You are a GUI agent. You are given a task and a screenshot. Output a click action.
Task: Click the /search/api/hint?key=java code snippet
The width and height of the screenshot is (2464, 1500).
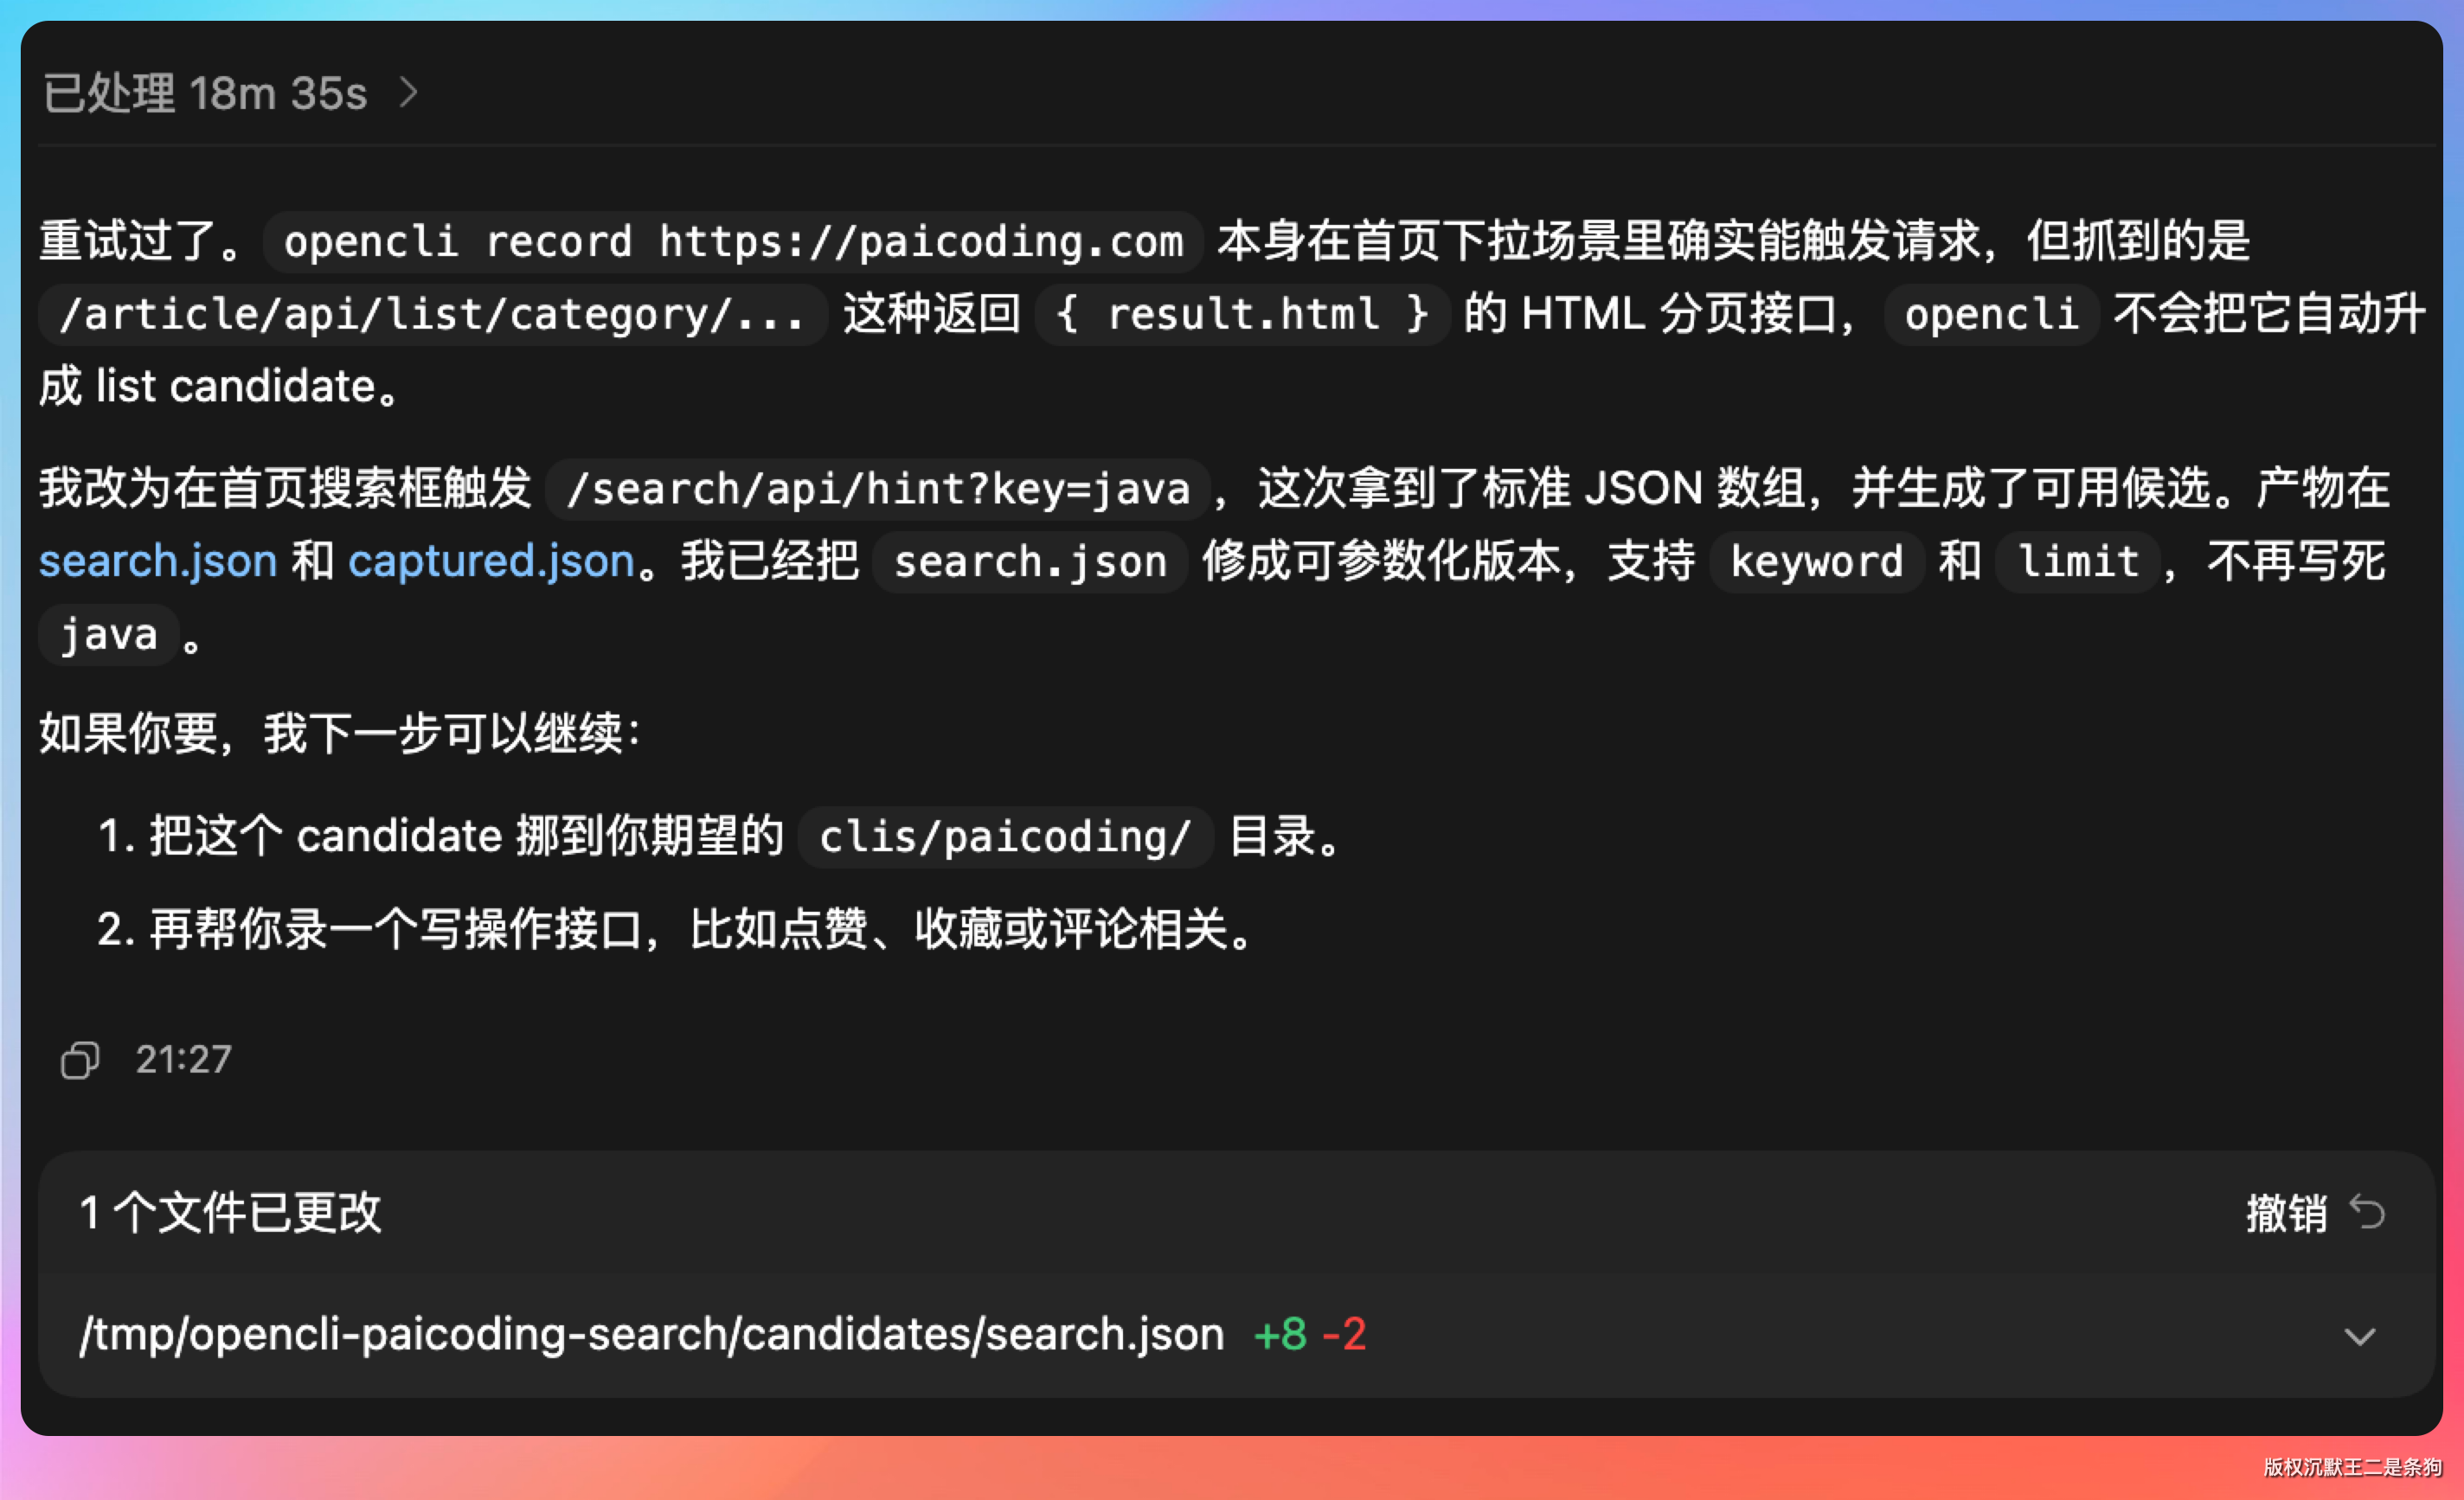click(878, 489)
